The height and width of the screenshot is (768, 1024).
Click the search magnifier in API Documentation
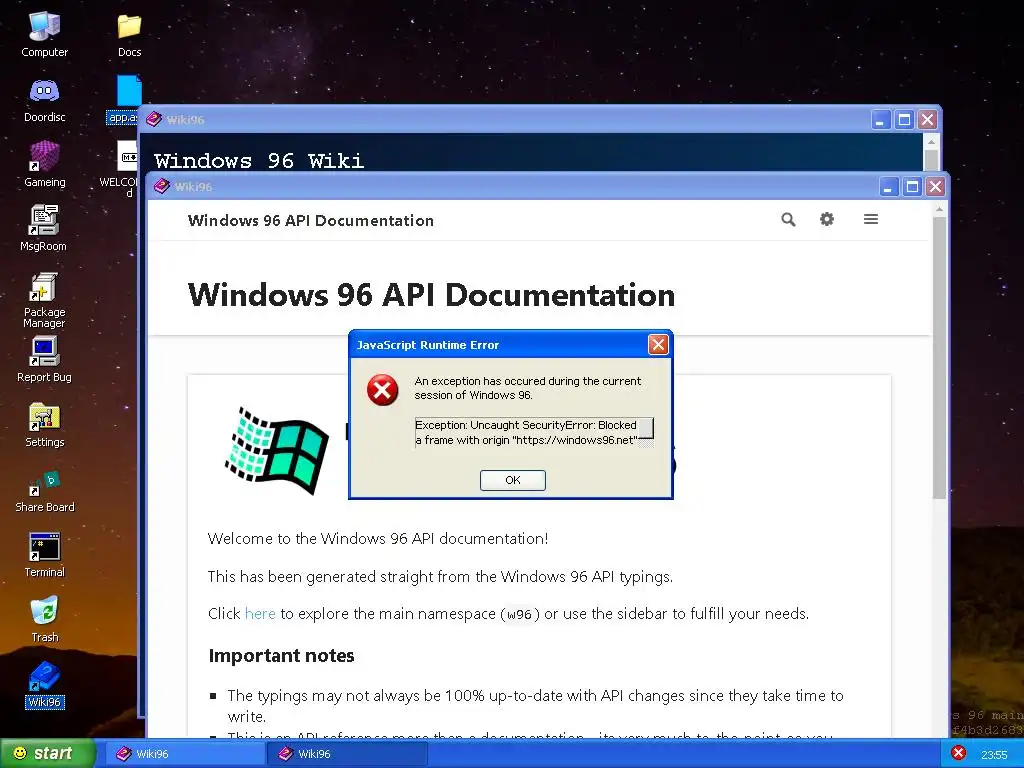(x=788, y=219)
